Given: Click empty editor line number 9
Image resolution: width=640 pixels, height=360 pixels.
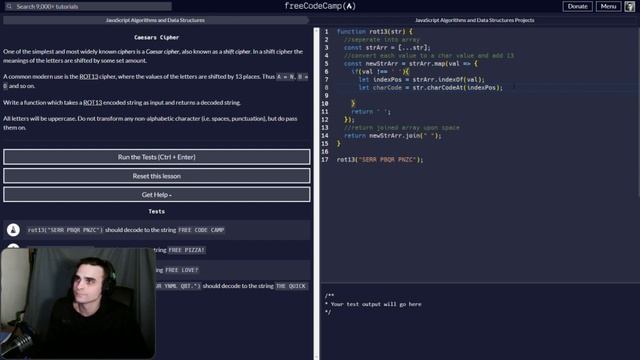Looking at the screenshot, I should pos(326,96).
